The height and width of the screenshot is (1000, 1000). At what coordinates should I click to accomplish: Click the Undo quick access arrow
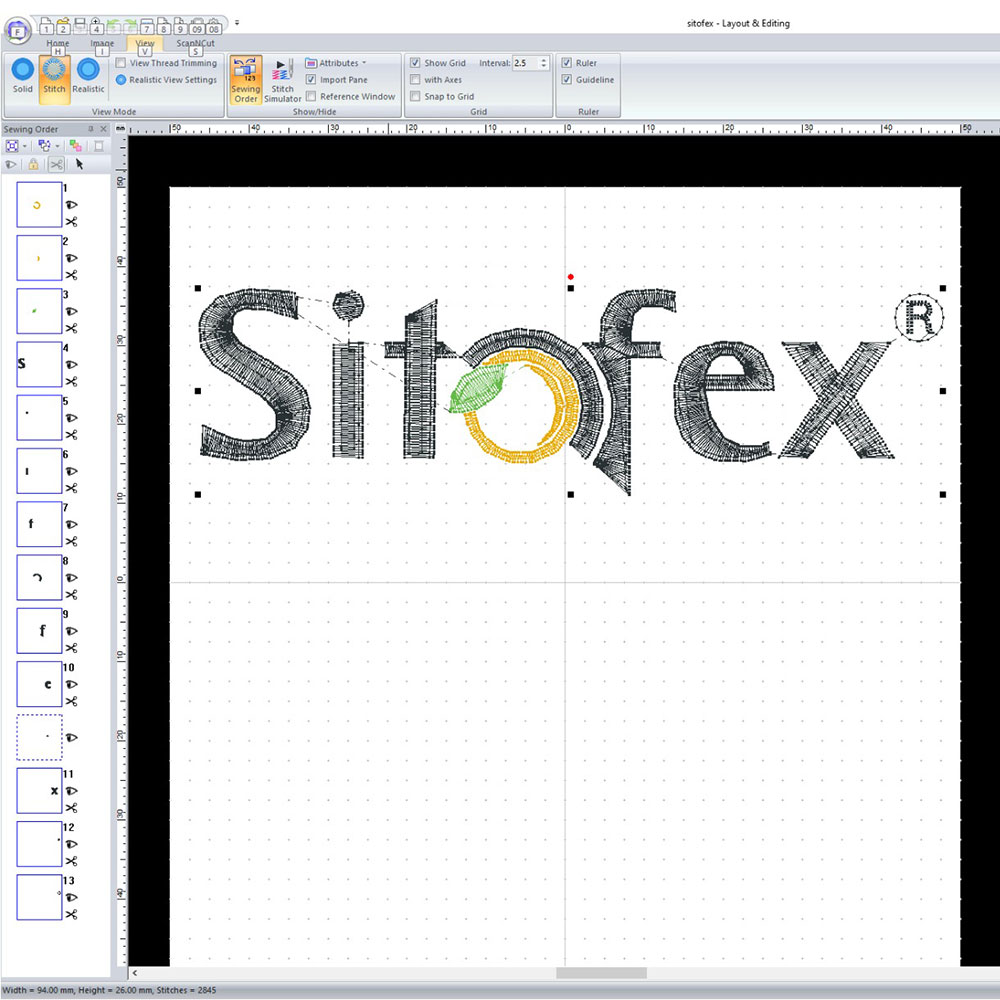pos(113,26)
